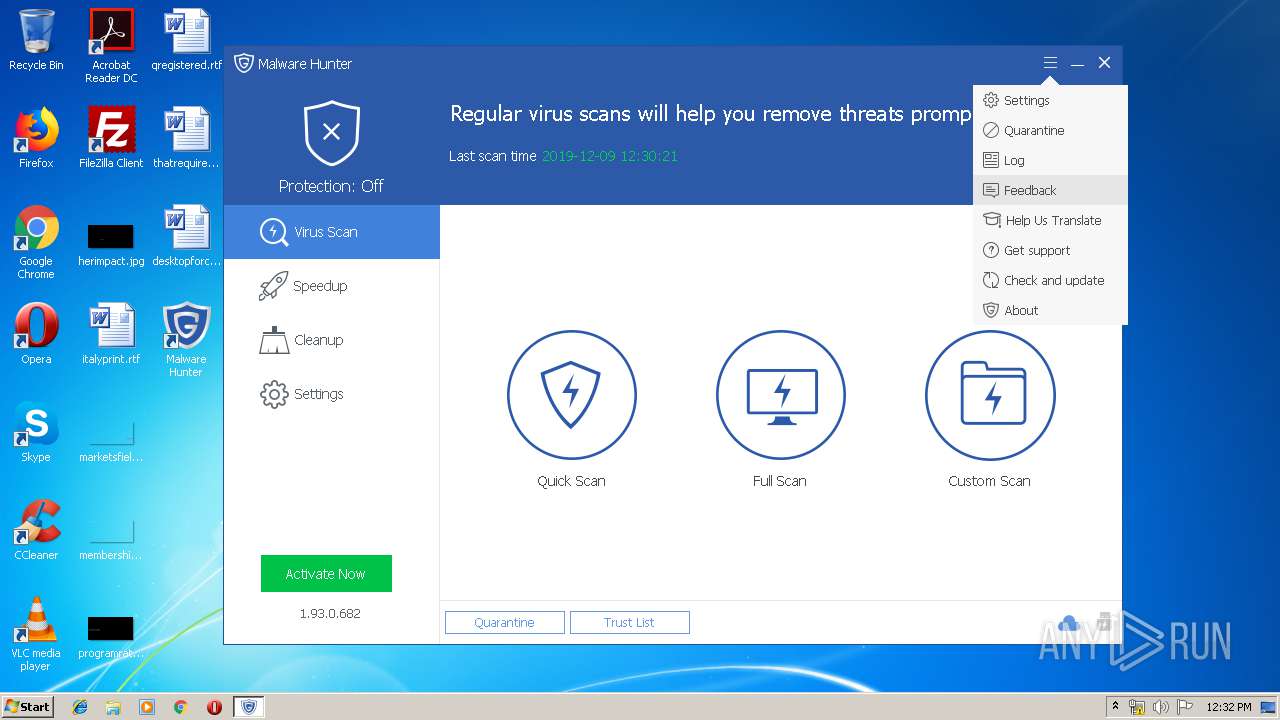Click the Windows Start button
The width and height of the screenshot is (1280, 720).
[x=28, y=707]
